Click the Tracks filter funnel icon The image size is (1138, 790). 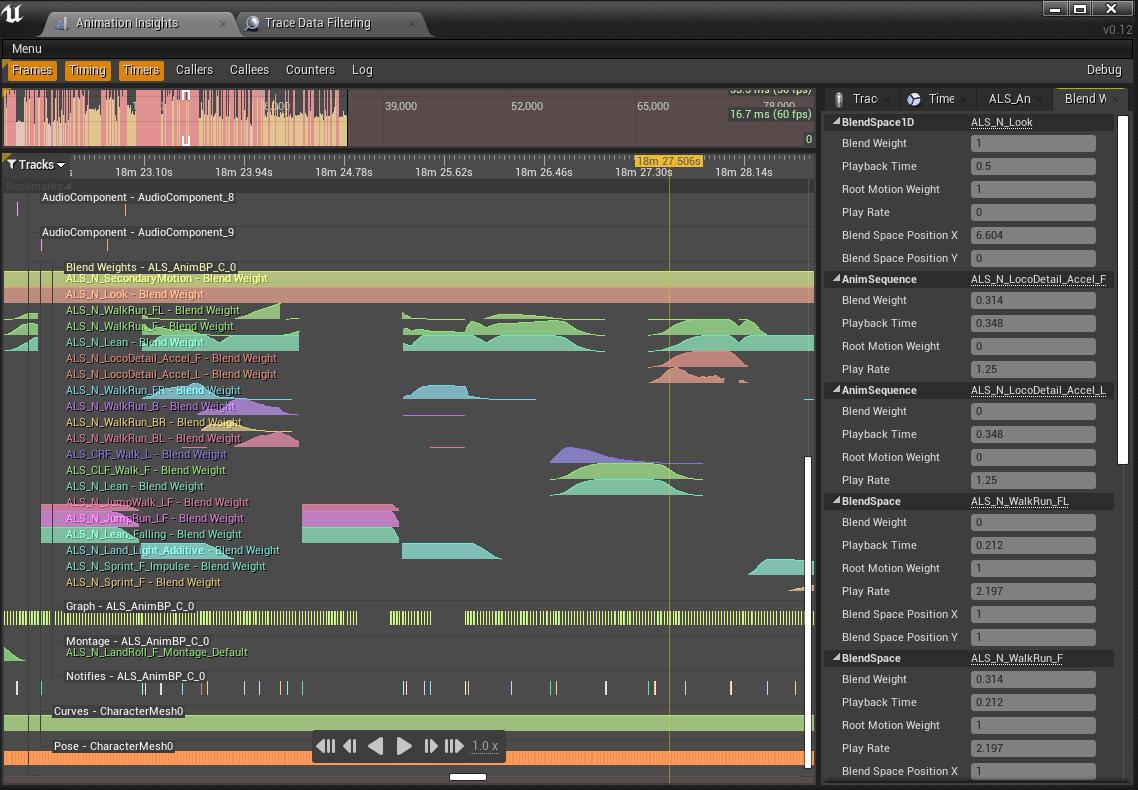(x=11, y=165)
